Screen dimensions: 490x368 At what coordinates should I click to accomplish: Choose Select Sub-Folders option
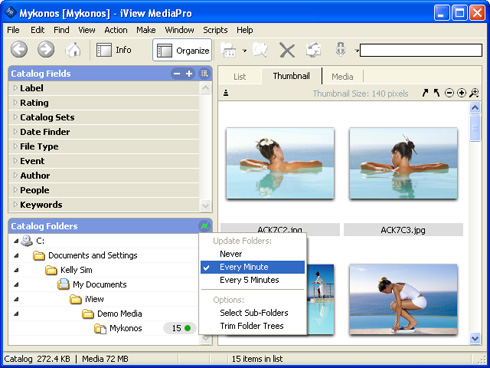pyautogui.click(x=253, y=313)
